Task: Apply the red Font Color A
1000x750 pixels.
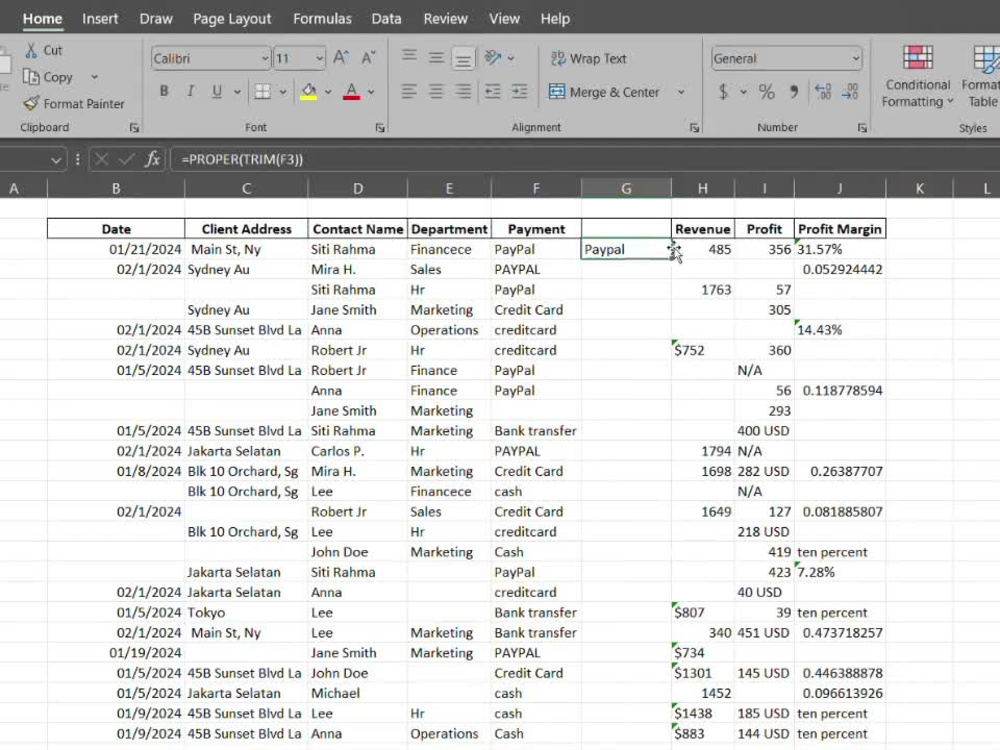Action: pyautogui.click(x=351, y=92)
